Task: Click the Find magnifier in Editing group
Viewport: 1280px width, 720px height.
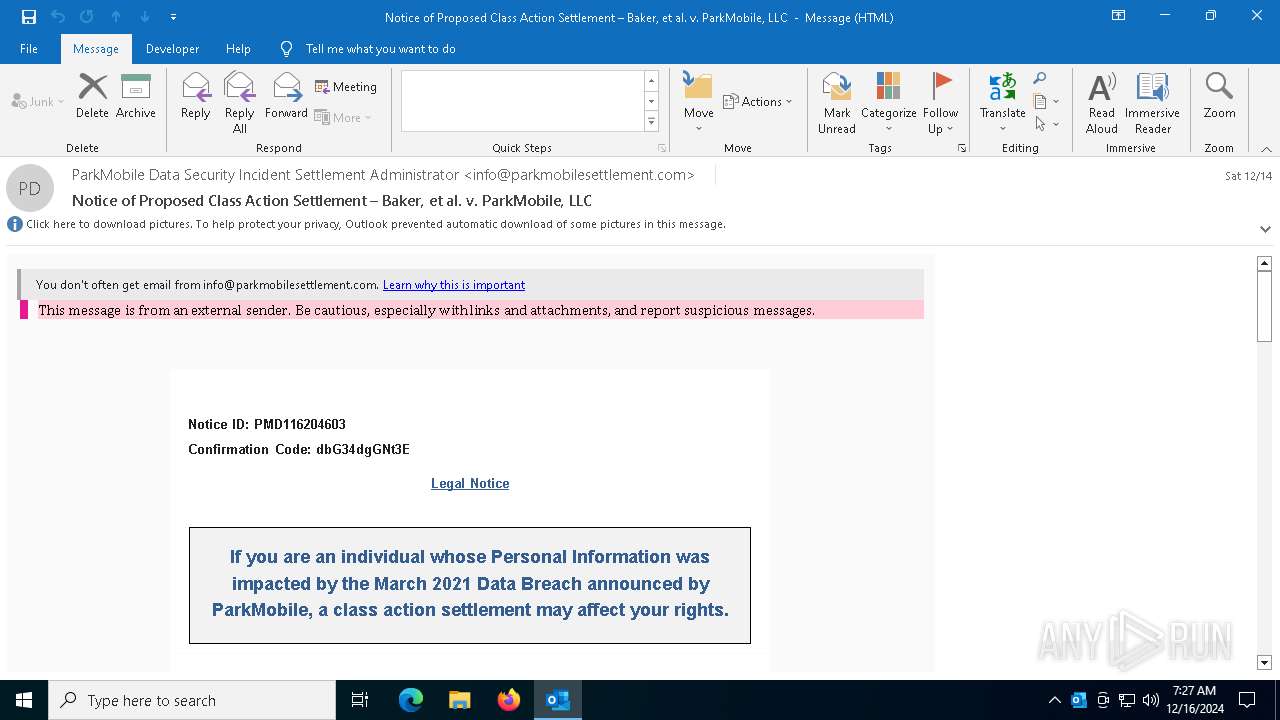Action: (1040, 79)
